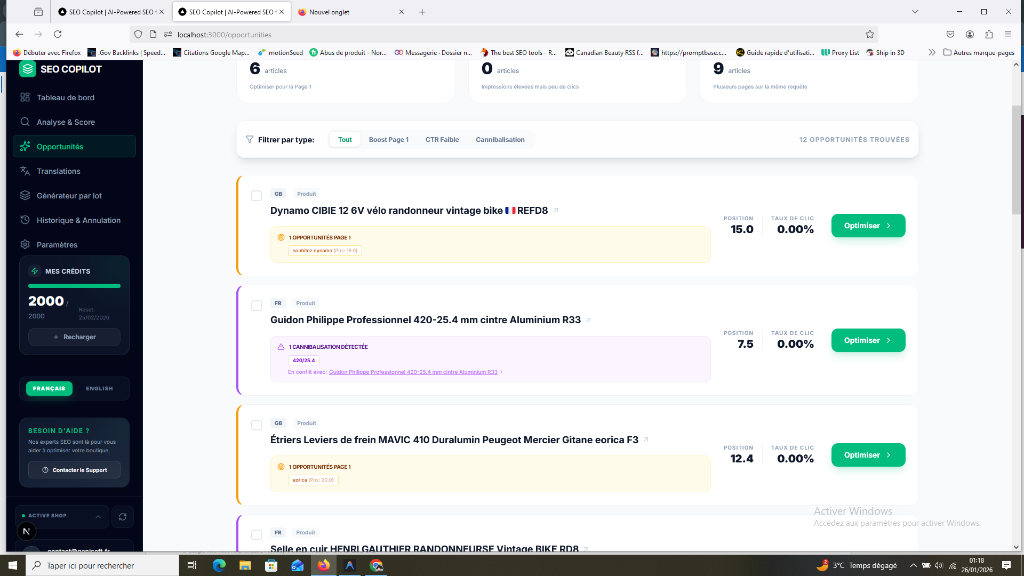Open Paramètres gear icon in the sidebar
The height and width of the screenshot is (576, 1024).
pos(25,244)
